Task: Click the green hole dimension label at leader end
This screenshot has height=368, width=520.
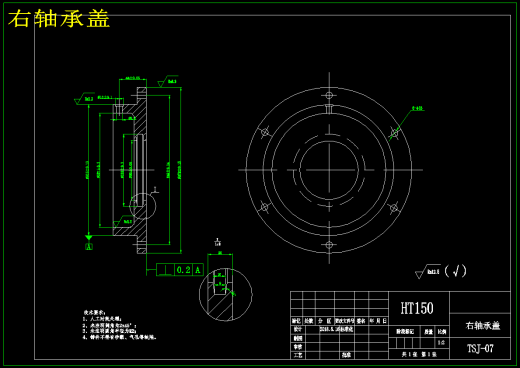Action: tap(417, 108)
